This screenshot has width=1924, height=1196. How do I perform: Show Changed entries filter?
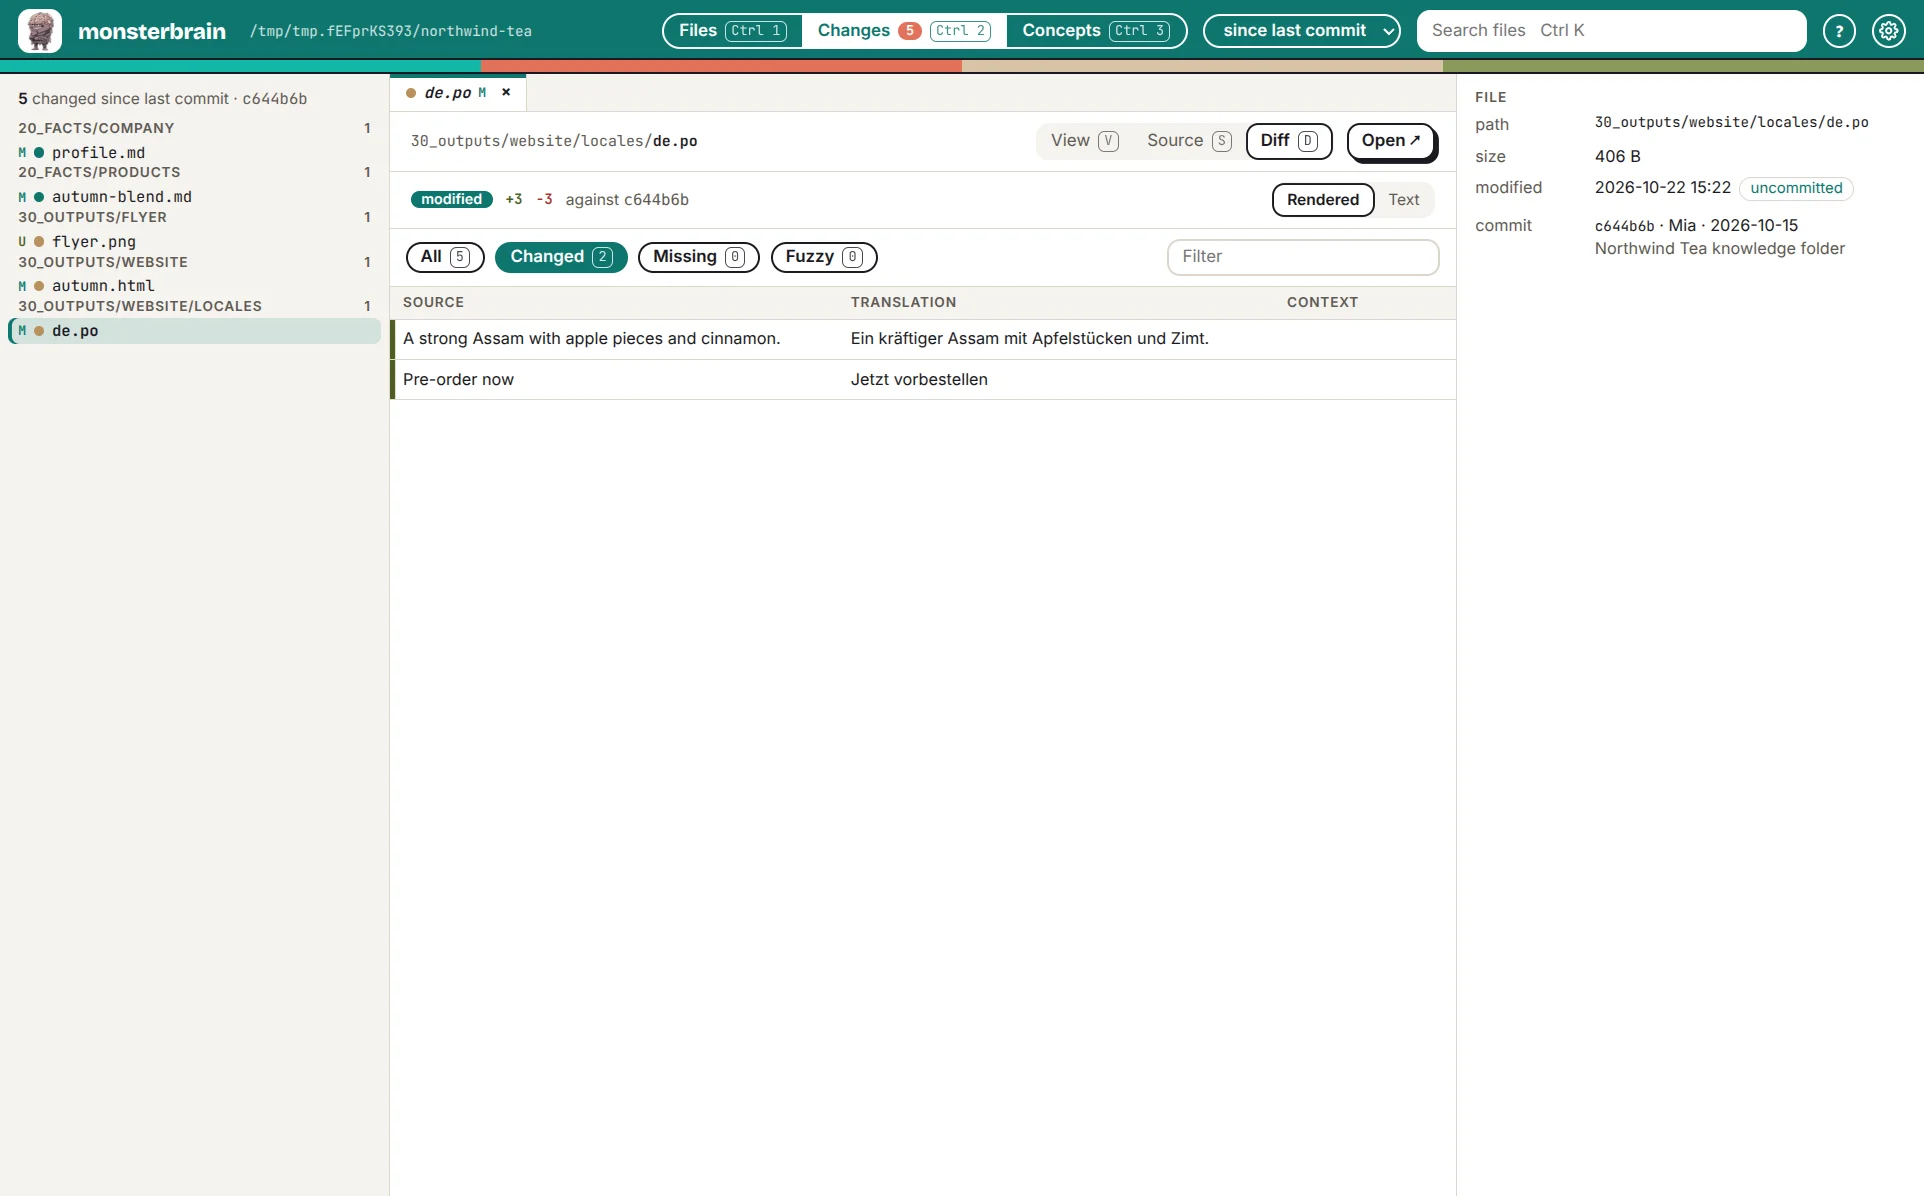561,257
